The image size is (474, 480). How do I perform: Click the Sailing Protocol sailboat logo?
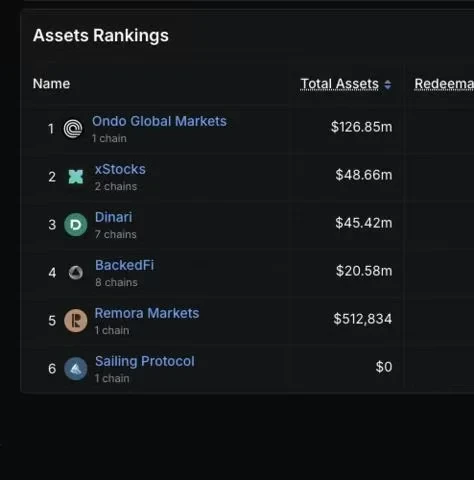[76, 369]
